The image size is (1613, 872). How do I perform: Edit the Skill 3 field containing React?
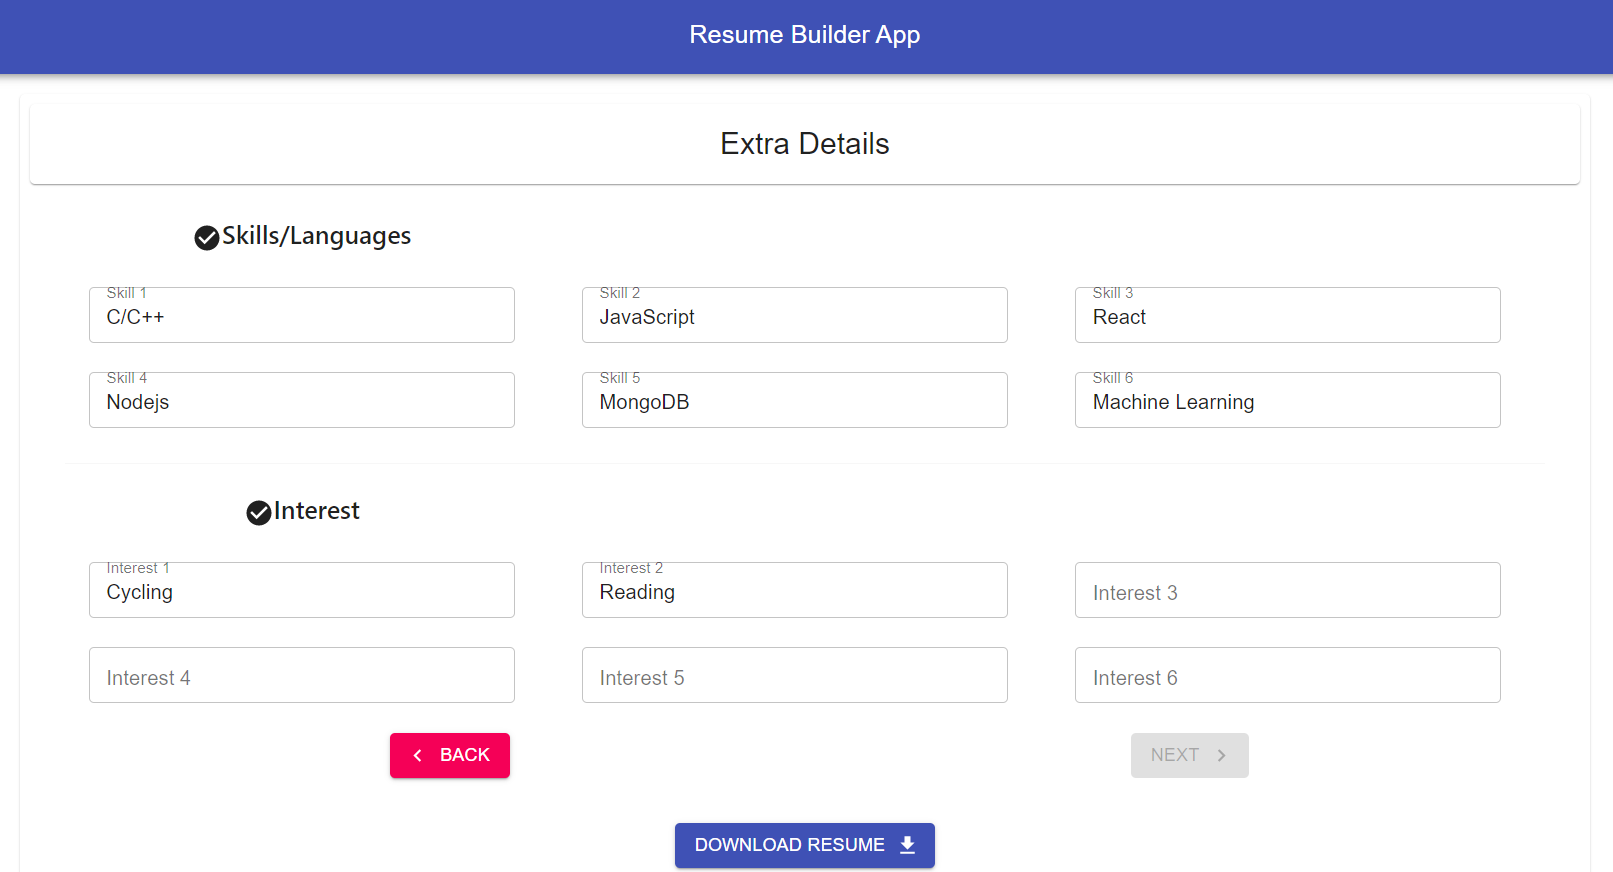point(1288,315)
